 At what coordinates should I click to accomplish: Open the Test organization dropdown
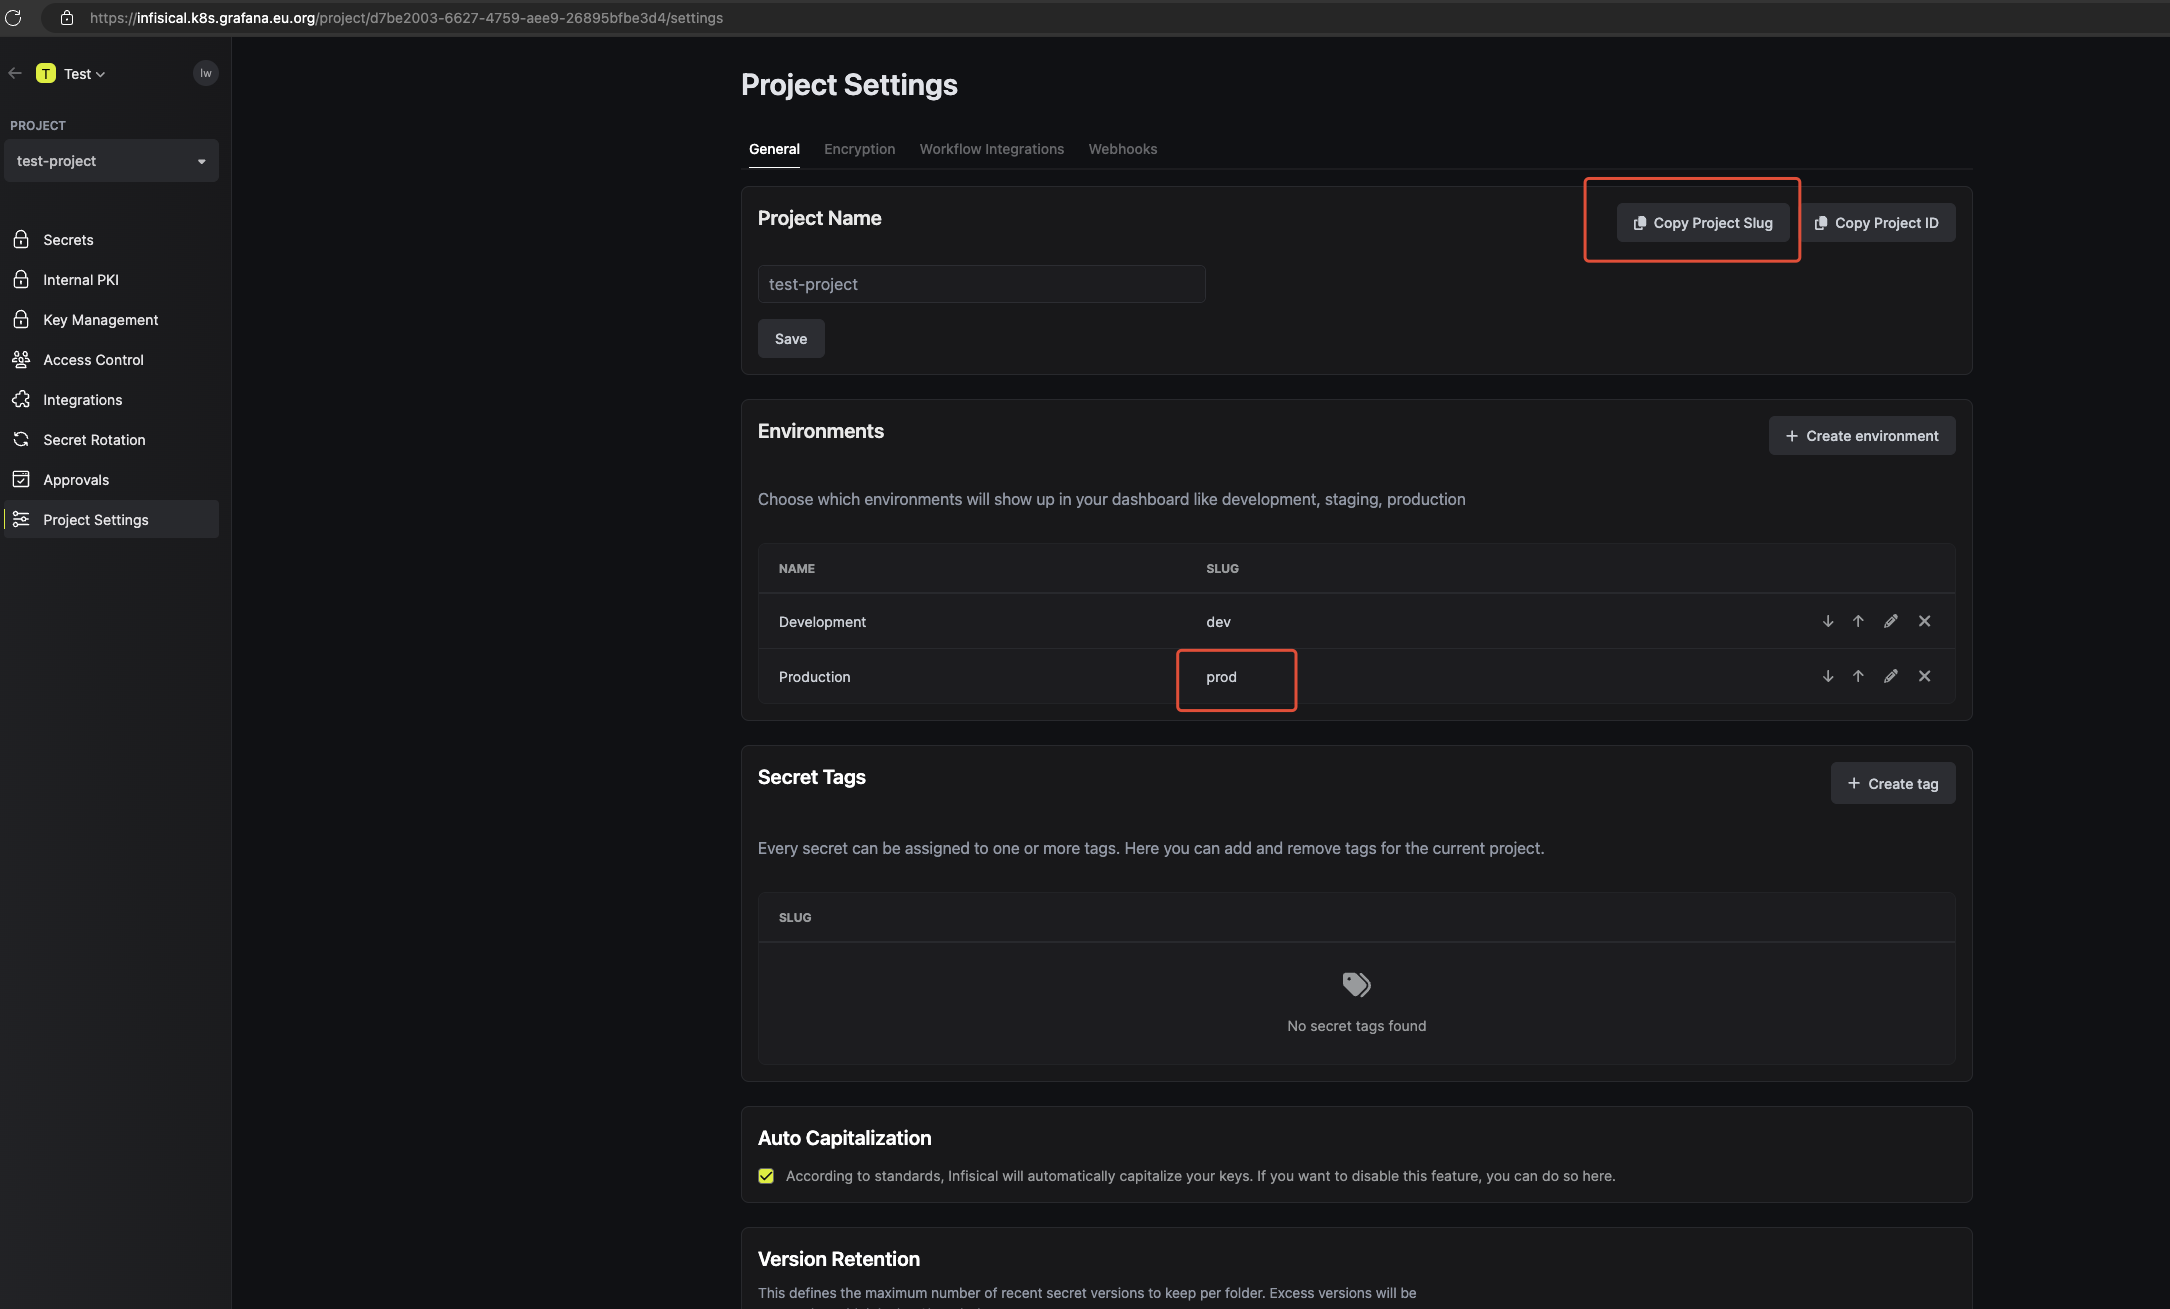[84, 74]
